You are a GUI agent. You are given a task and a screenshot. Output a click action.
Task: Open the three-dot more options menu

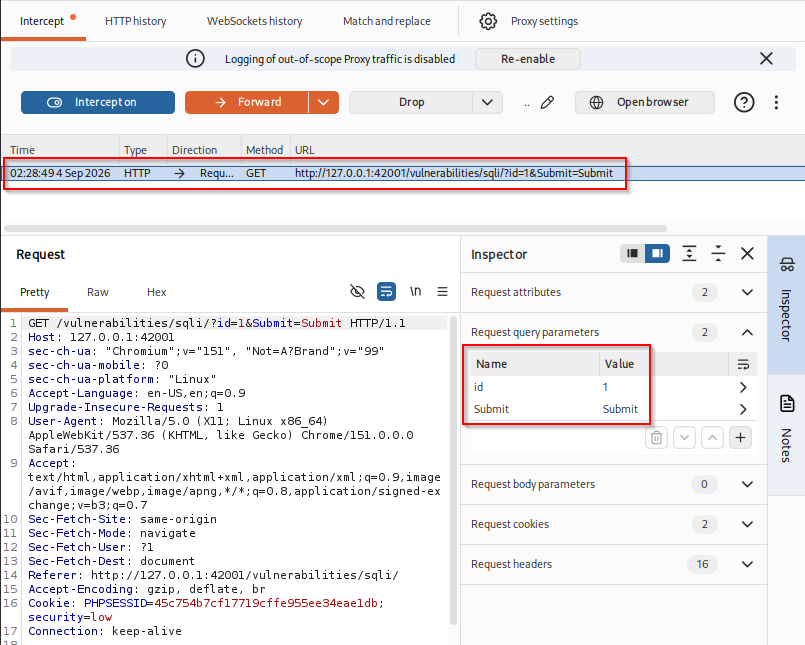776,102
